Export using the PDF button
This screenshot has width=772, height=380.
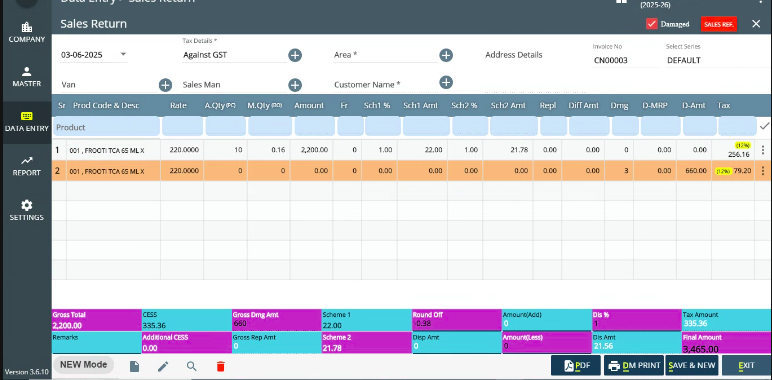click(576, 365)
